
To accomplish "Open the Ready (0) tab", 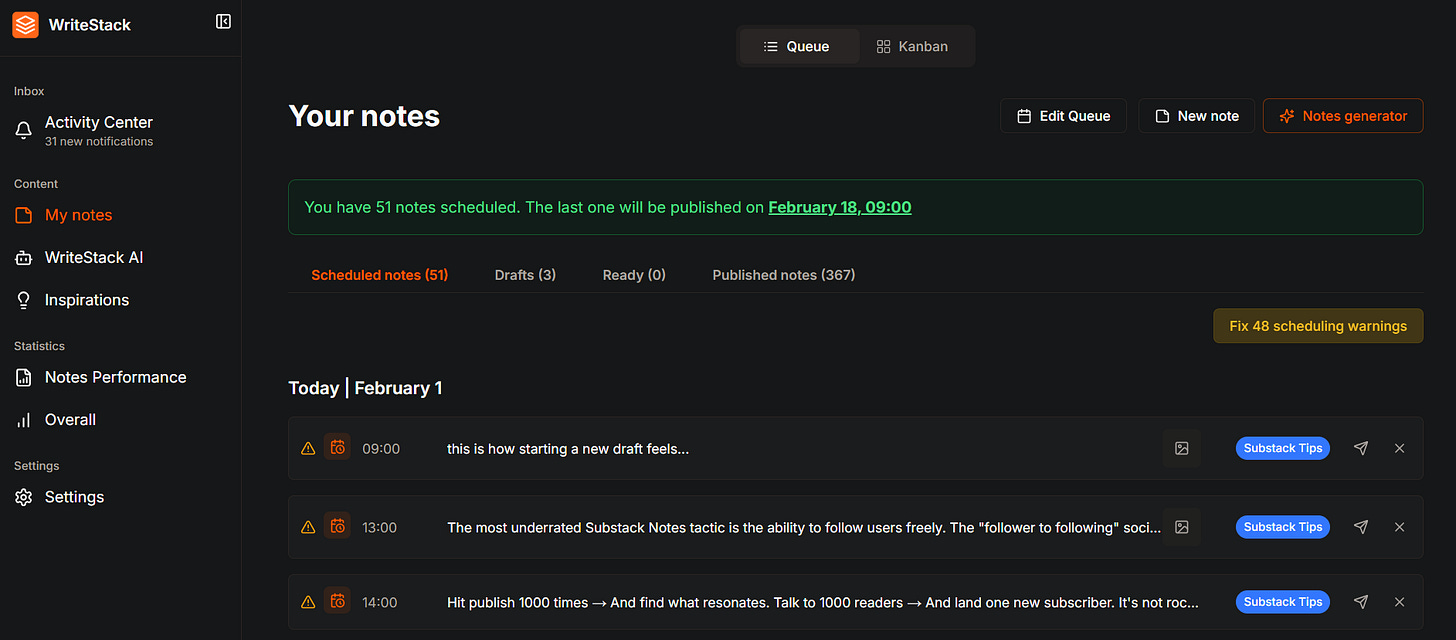I will point(634,274).
